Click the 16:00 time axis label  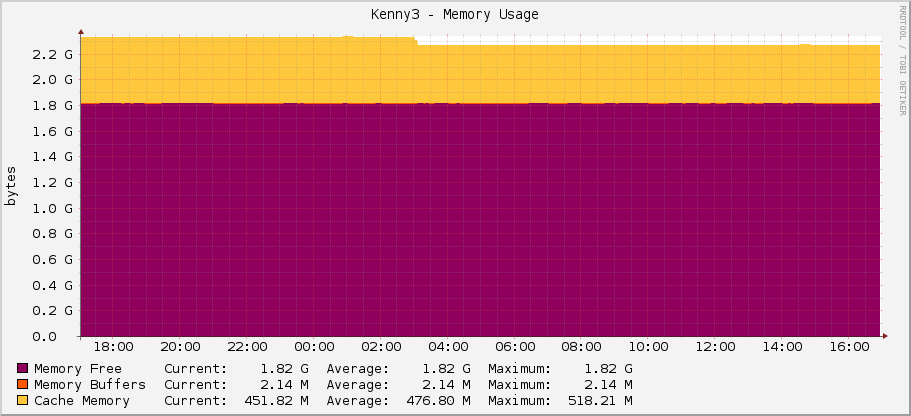click(x=849, y=347)
